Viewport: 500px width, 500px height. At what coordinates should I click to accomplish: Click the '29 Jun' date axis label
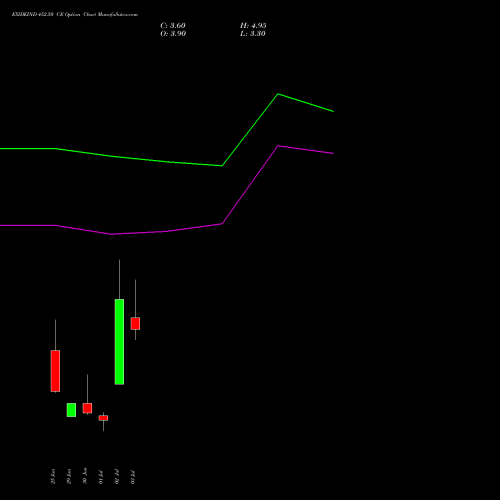69,476
